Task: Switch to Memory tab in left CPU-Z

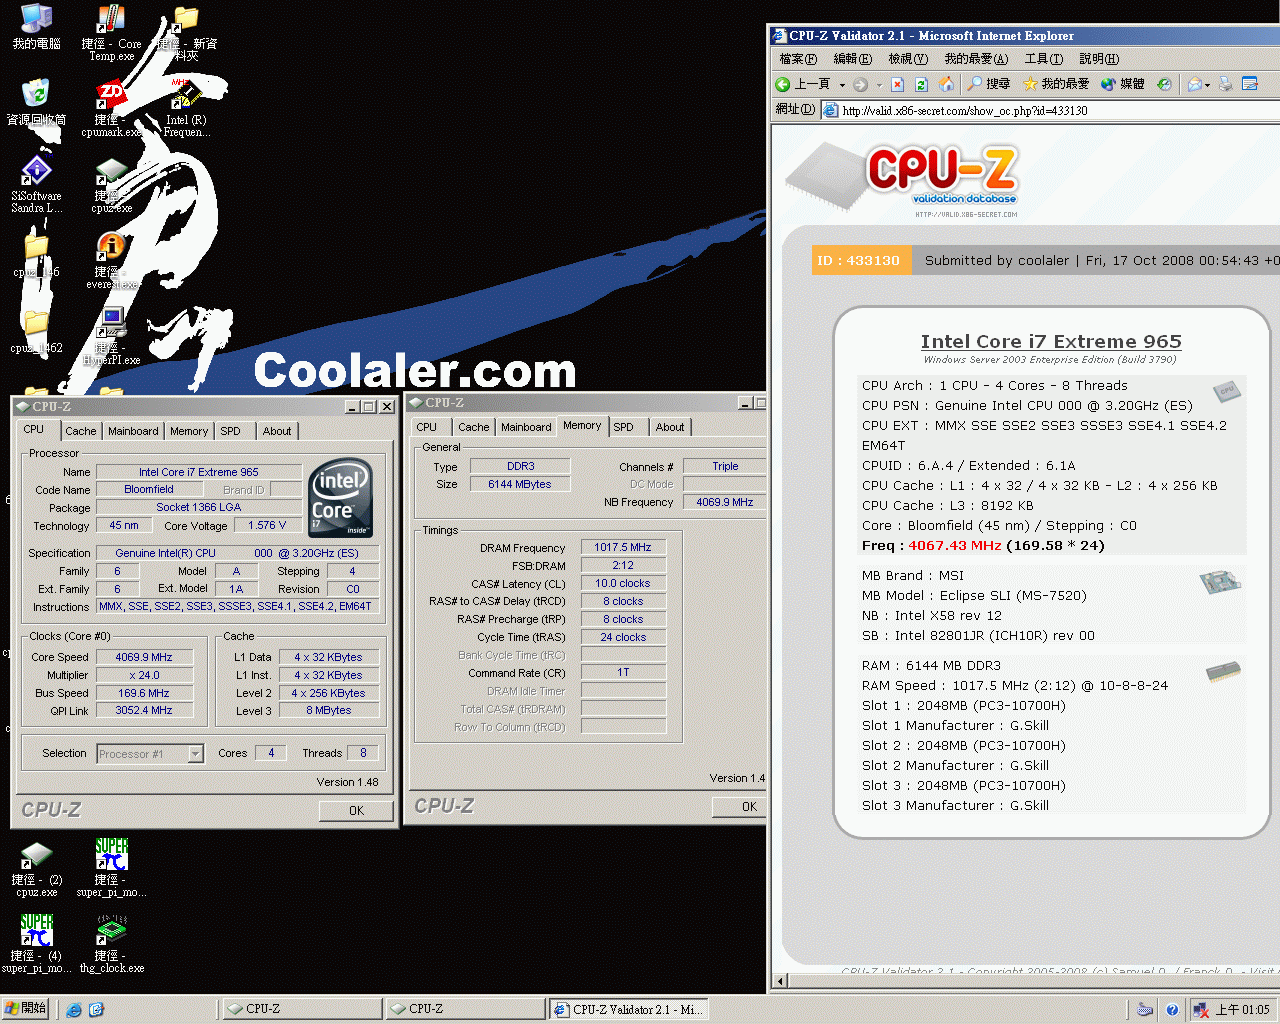Action: [189, 431]
